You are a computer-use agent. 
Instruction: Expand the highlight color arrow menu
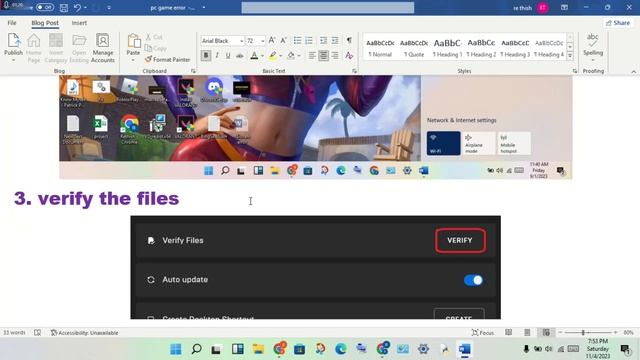[280, 56]
